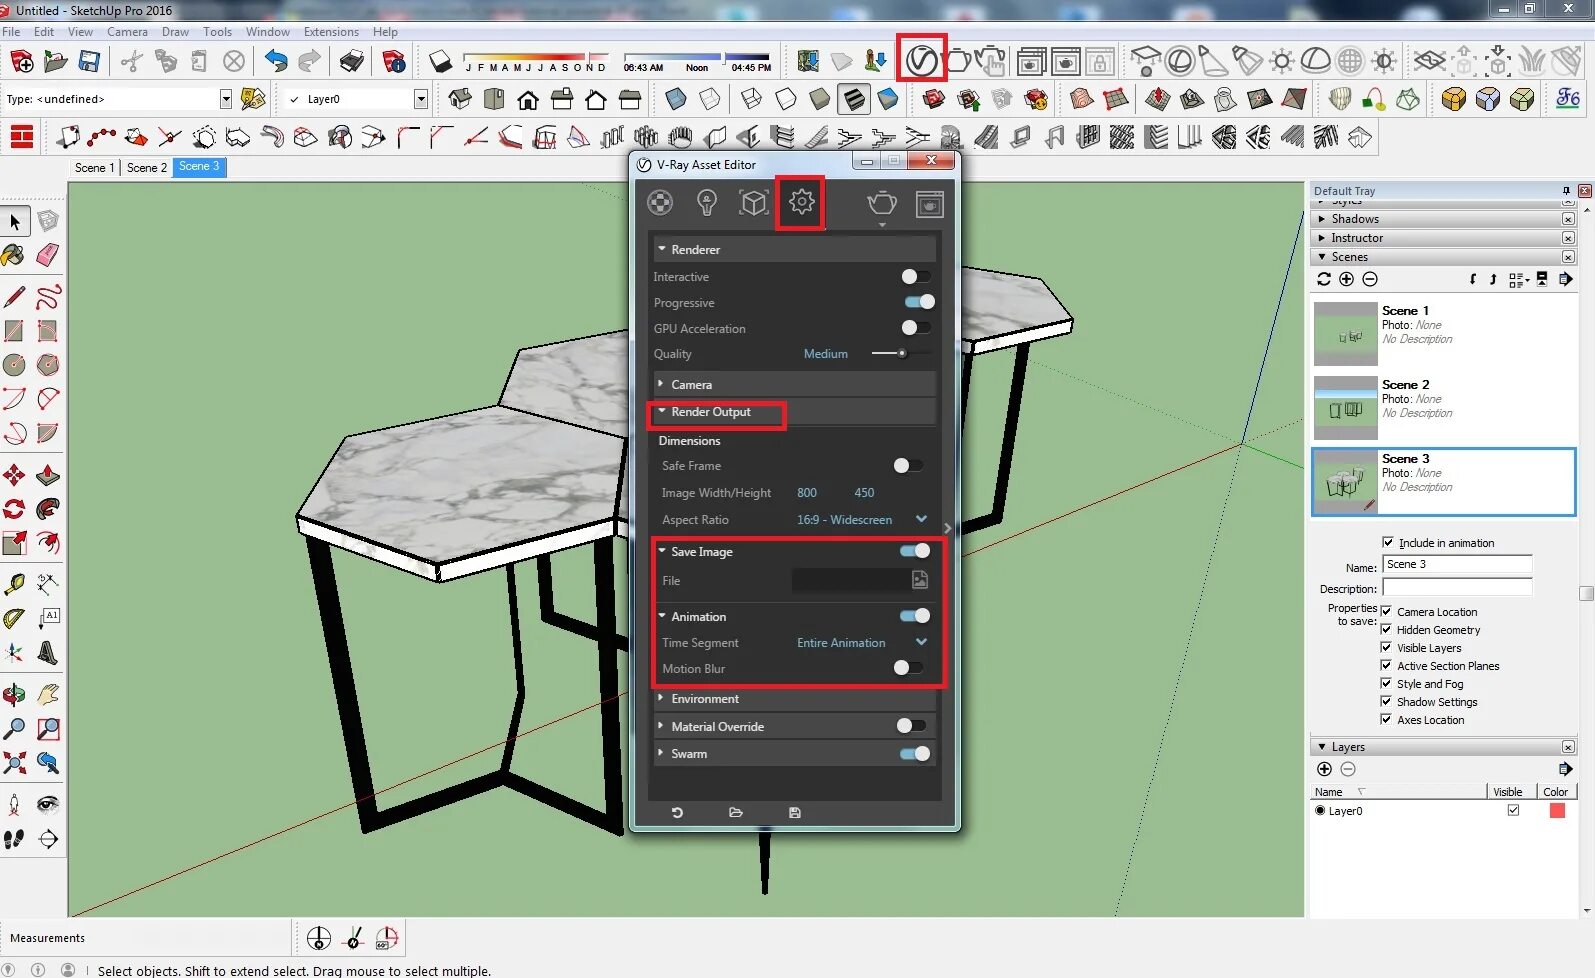Image resolution: width=1595 pixels, height=978 pixels.
Task: Open the Lights tab in Asset Editor
Action: click(x=707, y=203)
